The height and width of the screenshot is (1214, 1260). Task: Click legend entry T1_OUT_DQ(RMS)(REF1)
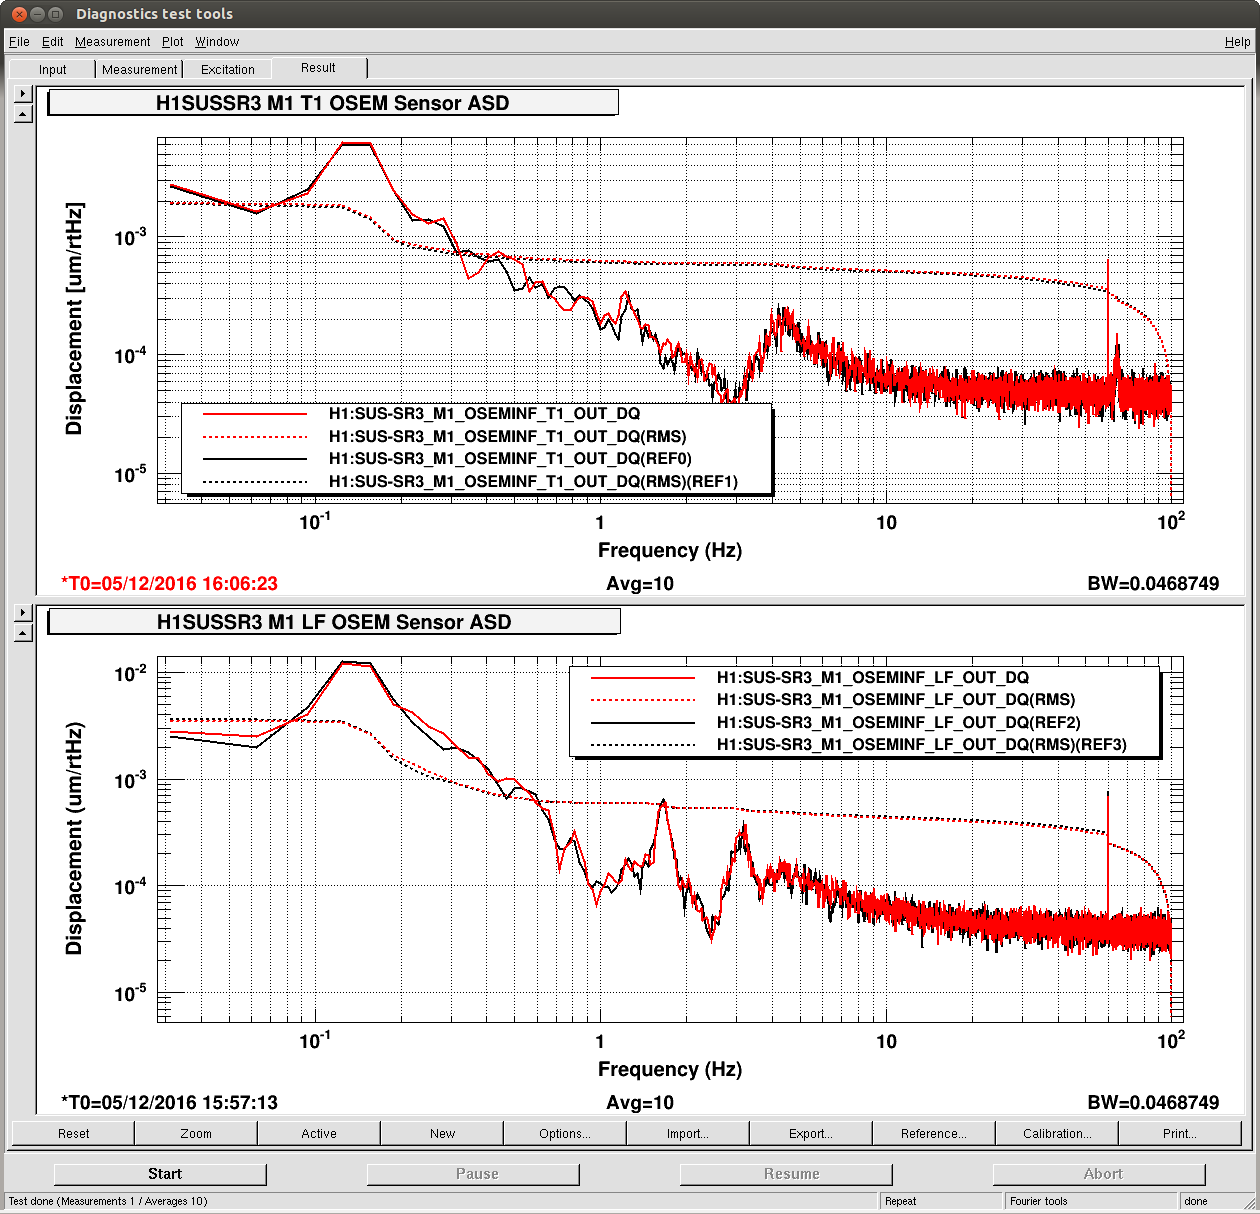coord(533,482)
